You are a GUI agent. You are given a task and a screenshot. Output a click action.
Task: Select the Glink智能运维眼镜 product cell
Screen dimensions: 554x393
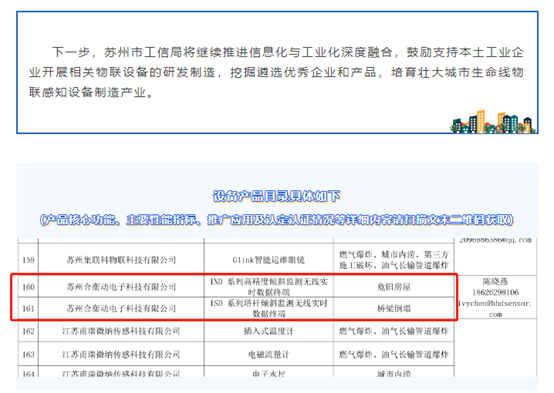pyautogui.click(x=269, y=260)
